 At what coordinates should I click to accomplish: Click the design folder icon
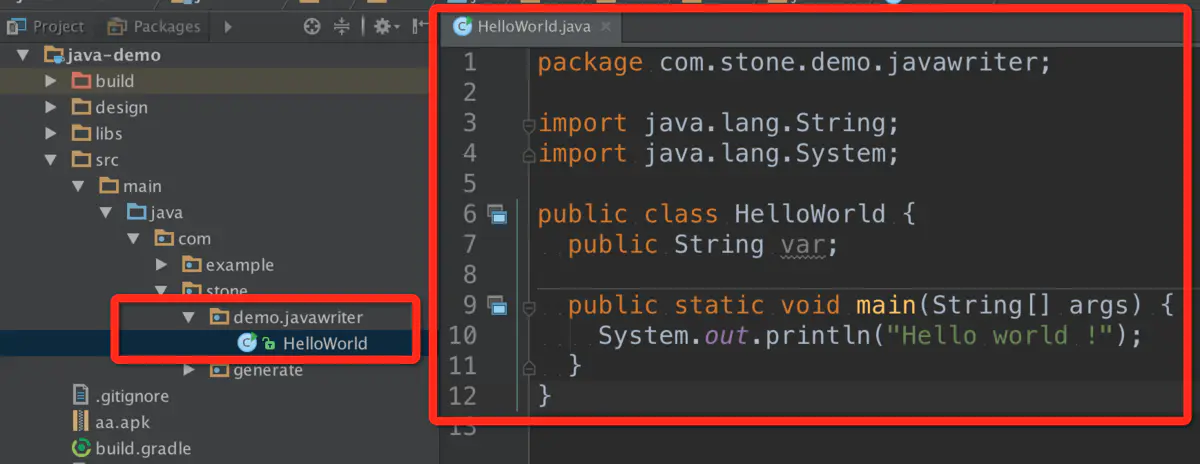click(81, 107)
